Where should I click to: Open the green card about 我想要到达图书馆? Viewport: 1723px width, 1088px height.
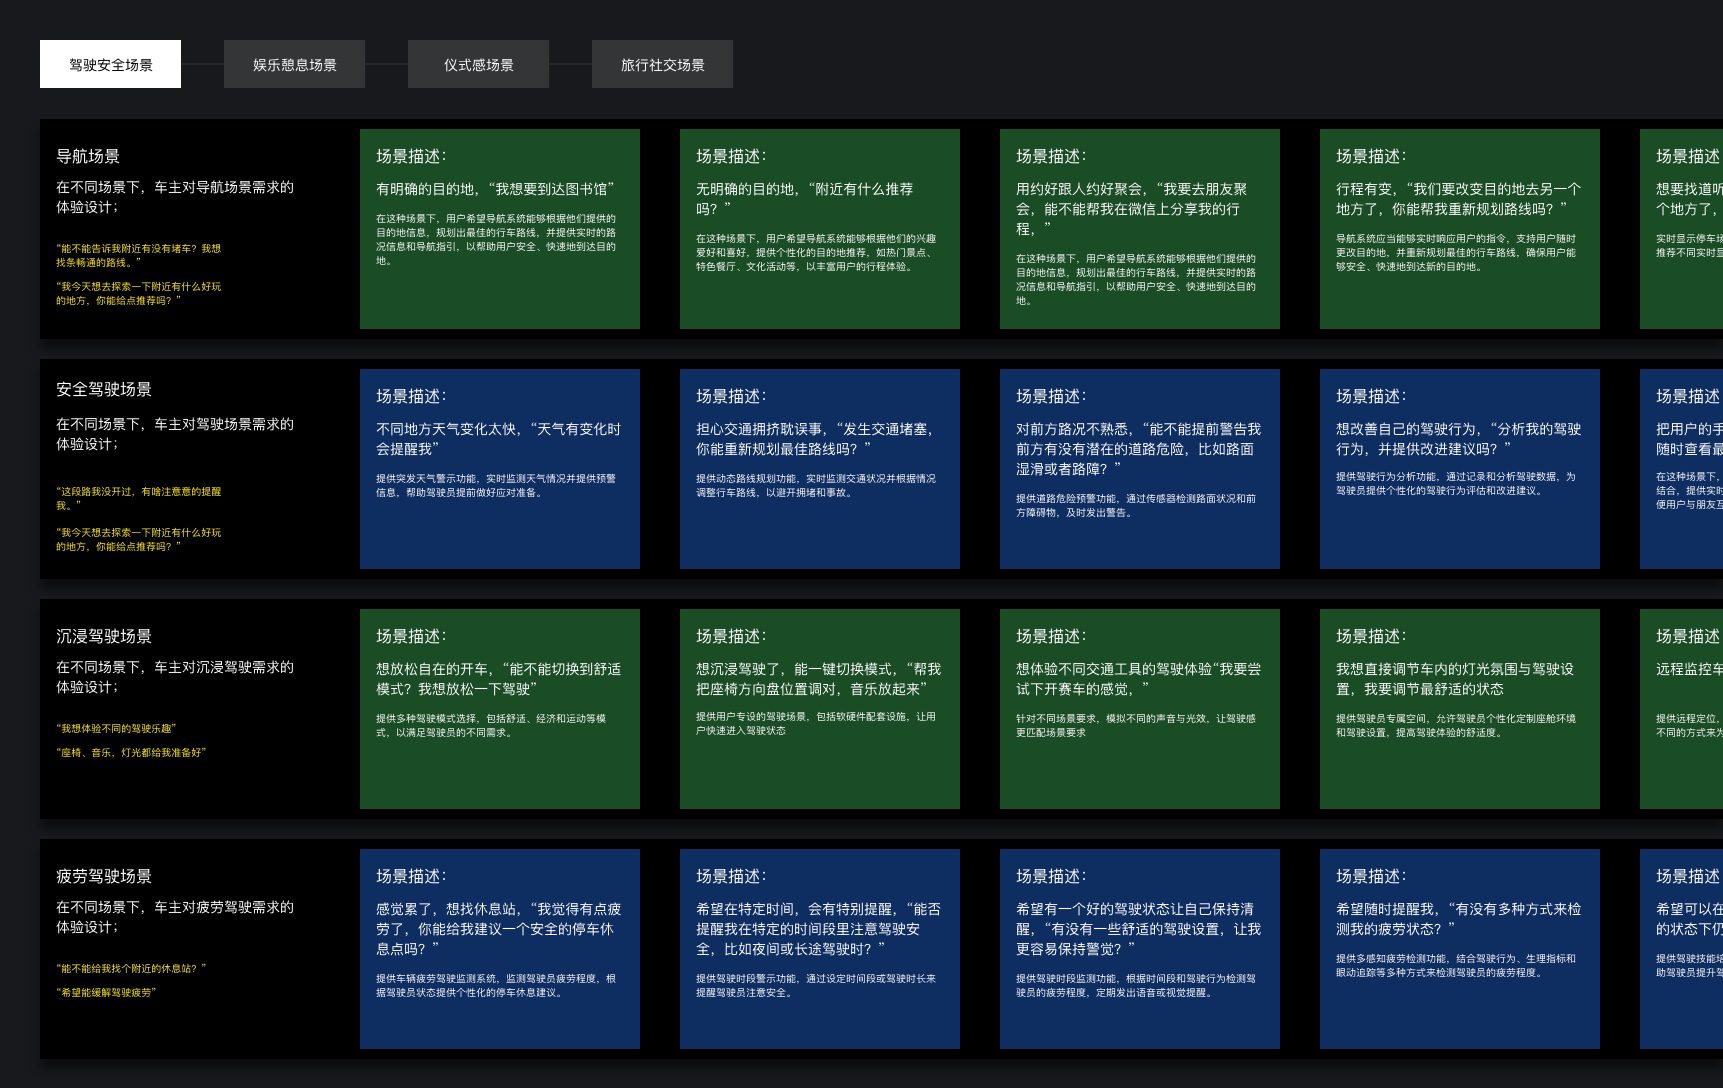click(499, 229)
